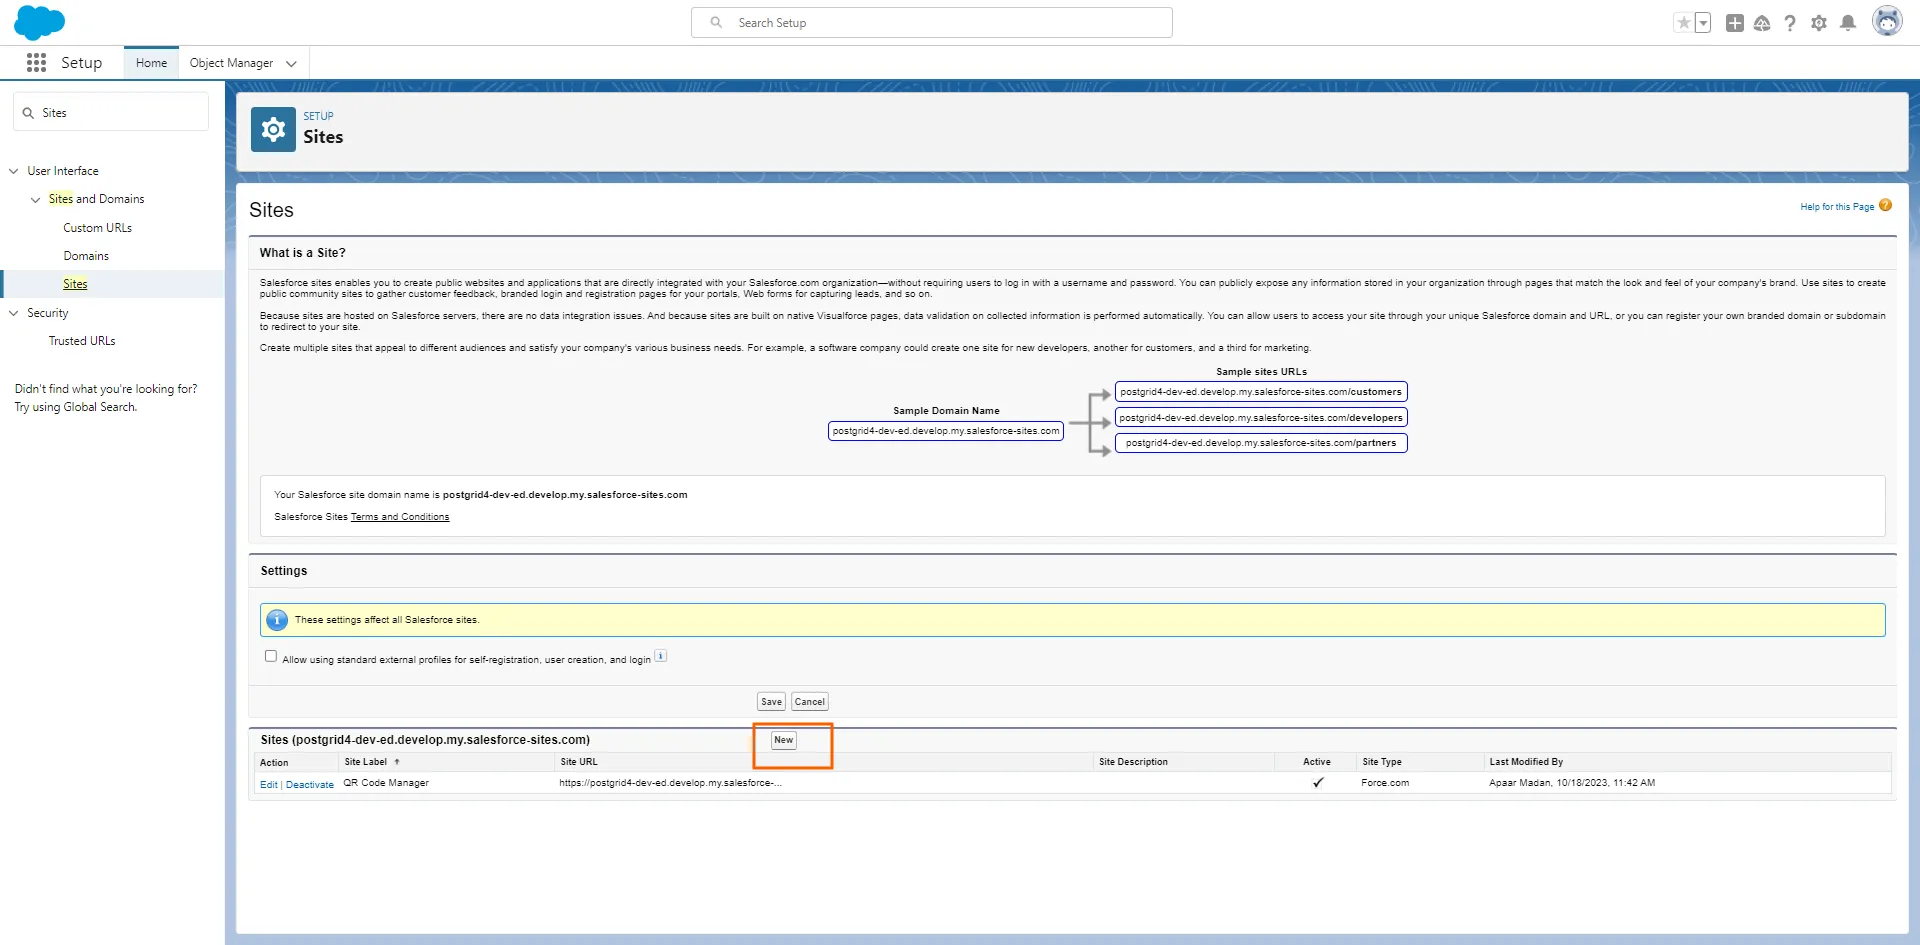The height and width of the screenshot is (945, 1920).
Task: Open the Salesforce Help question mark
Action: click(x=1790, y=23)
